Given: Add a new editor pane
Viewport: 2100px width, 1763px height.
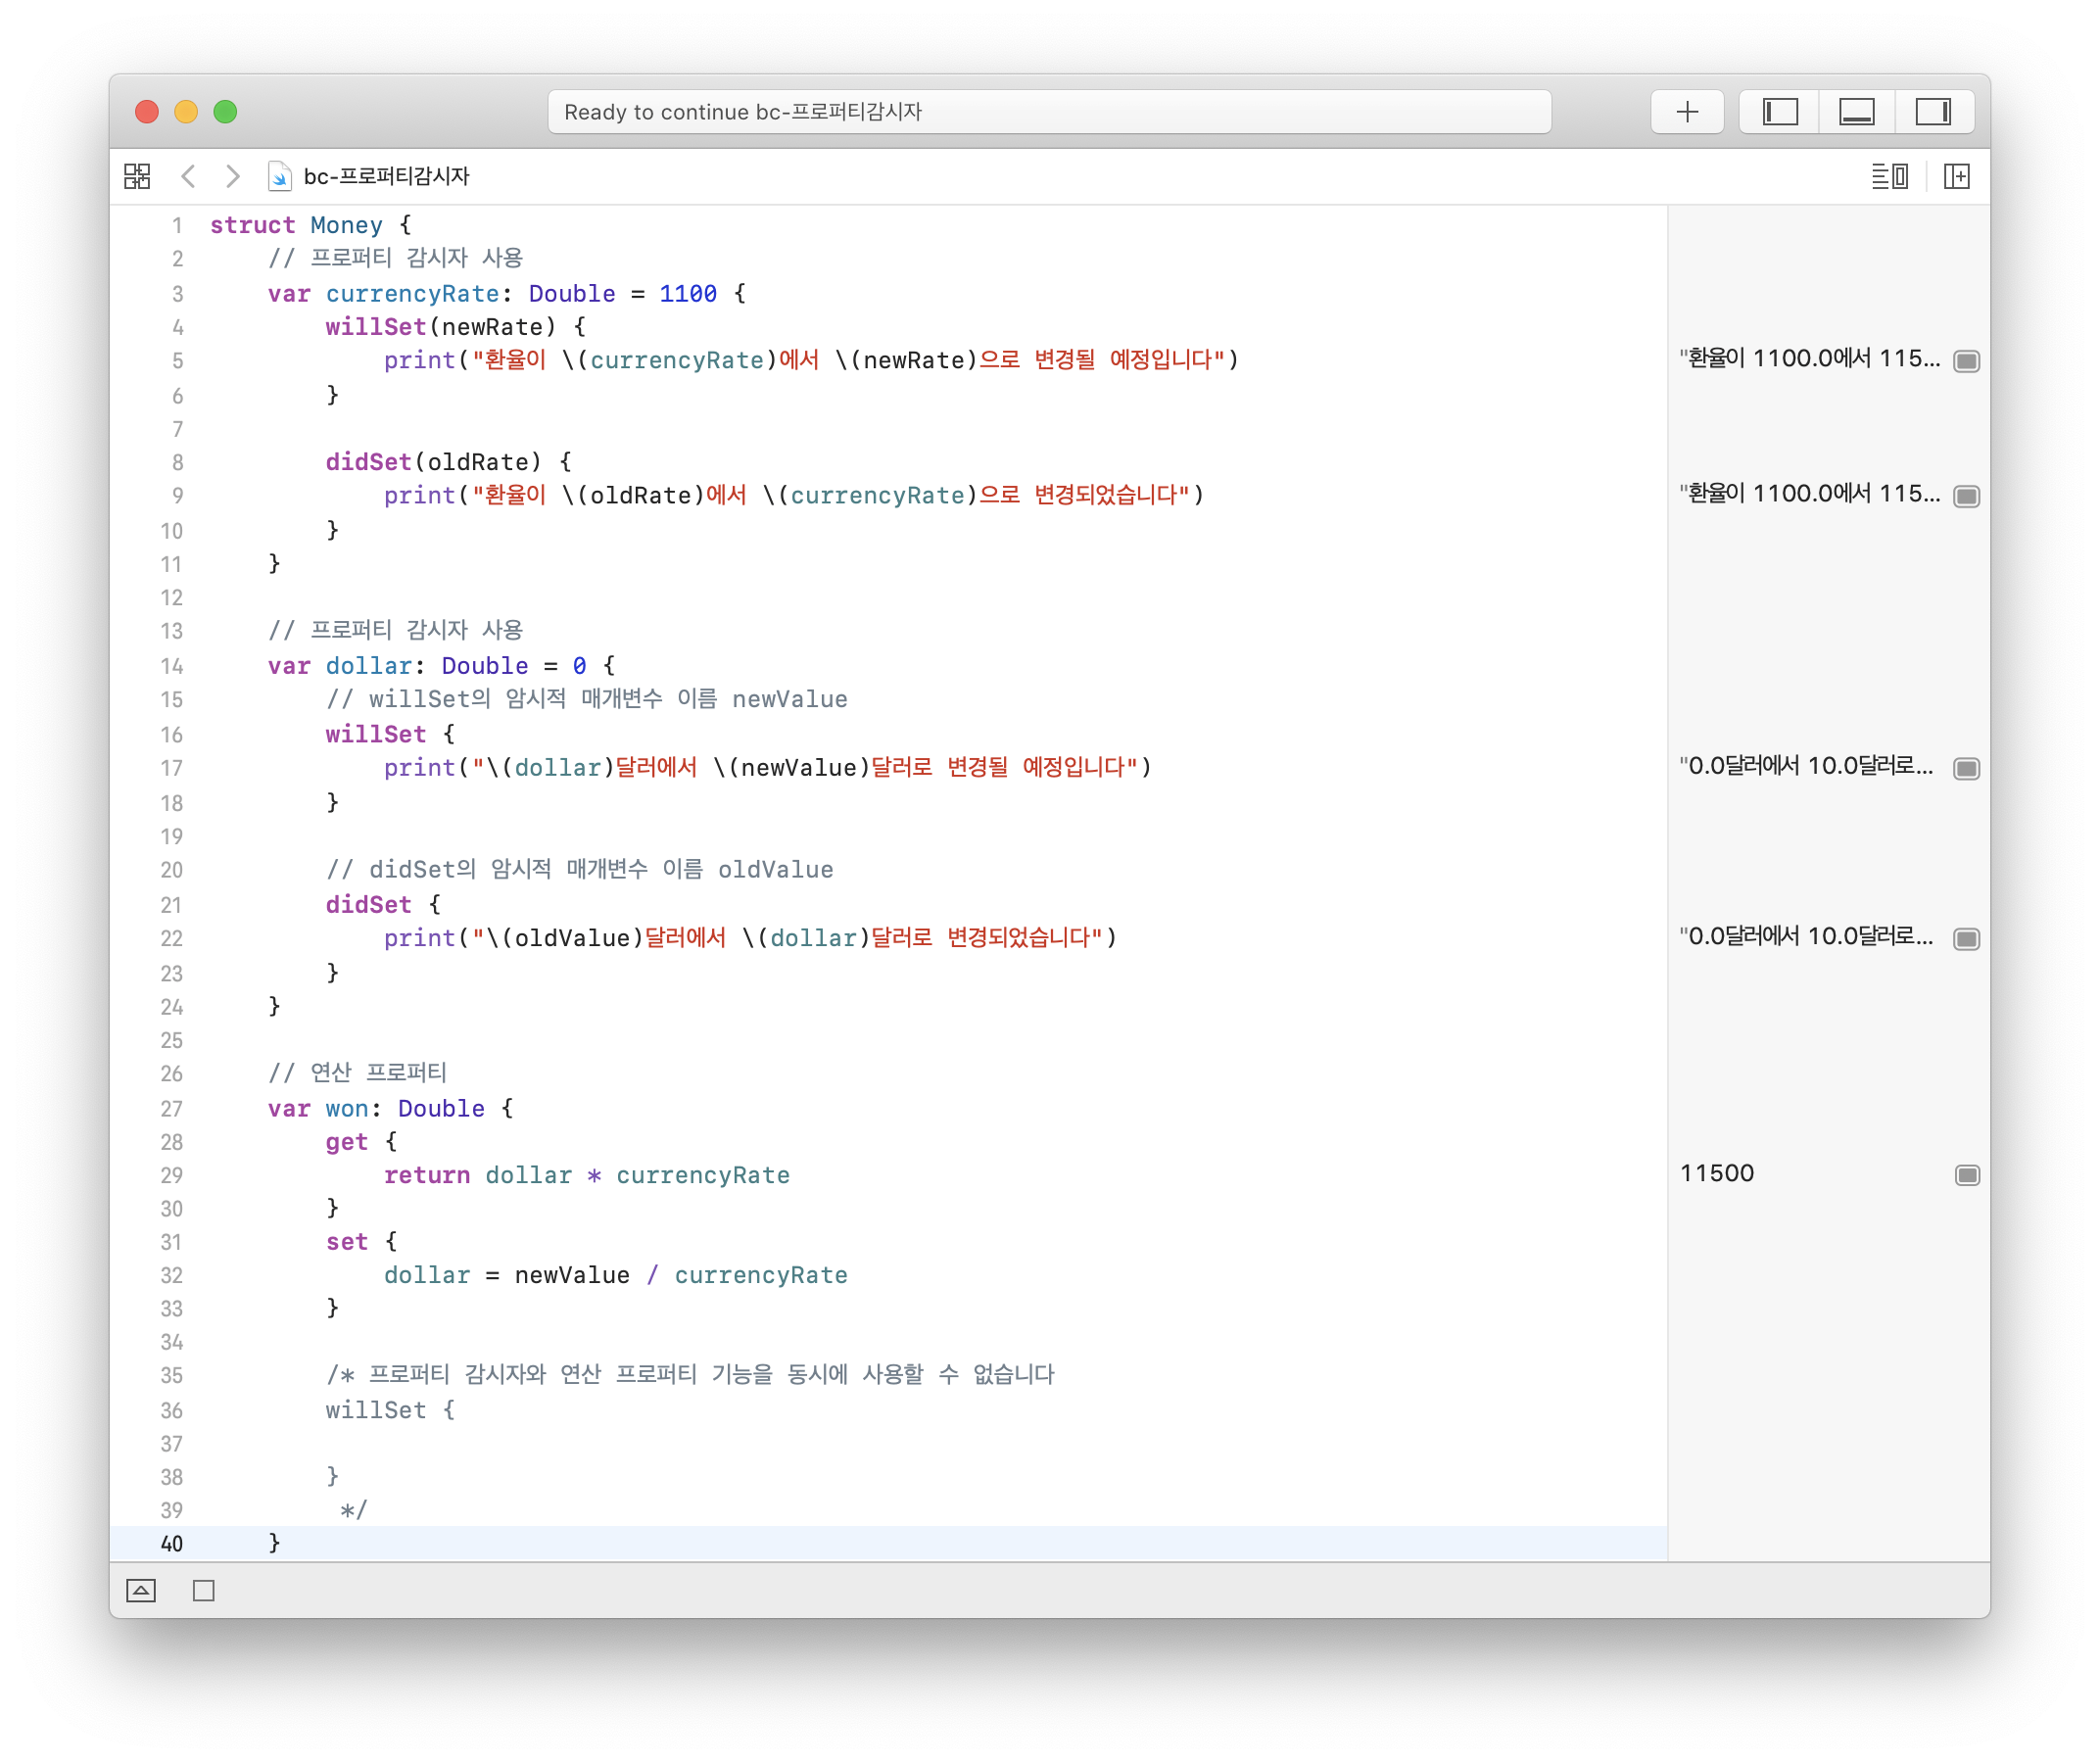Looking at the screenshot, I should tap(1956, 176).
